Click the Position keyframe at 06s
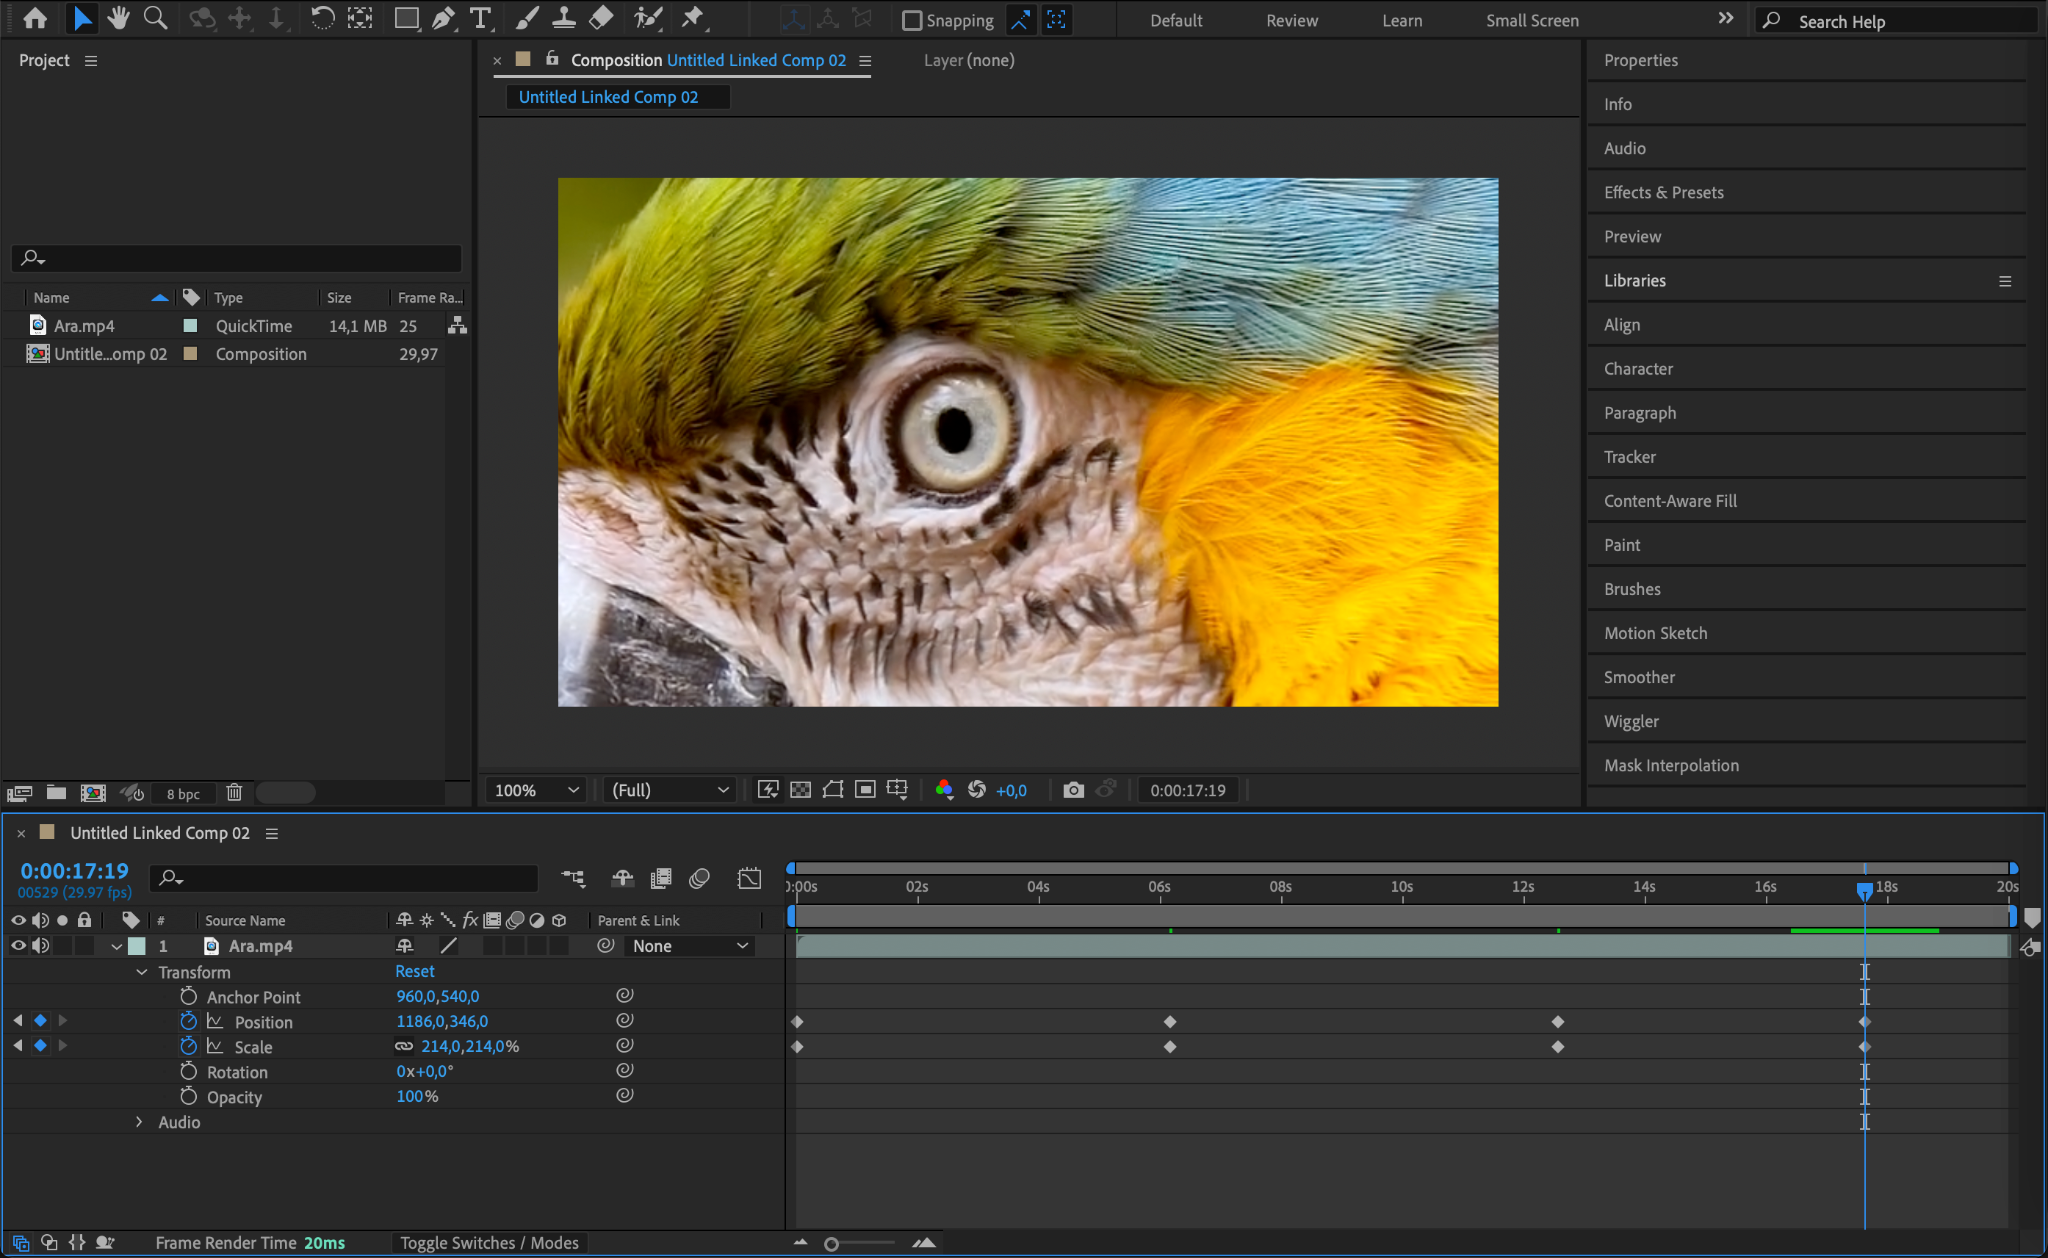This screenshot has width=2048, height=1258. click(x=1170, y=1022)
